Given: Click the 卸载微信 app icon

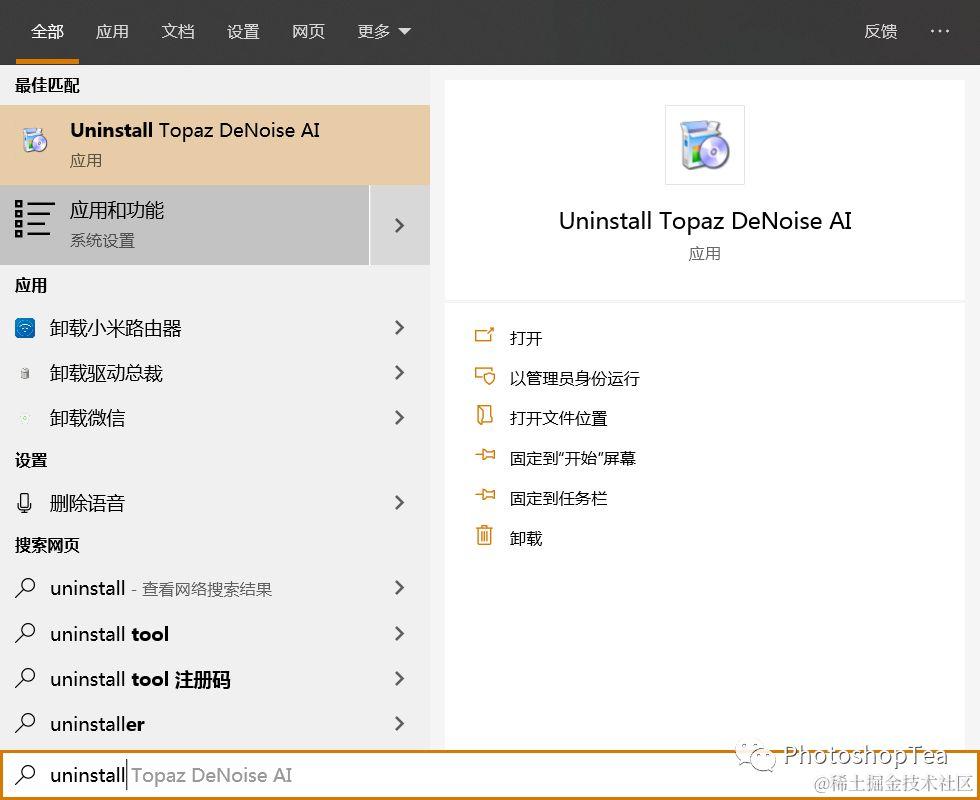Looking at the screenshot, I should click(25, 418).
